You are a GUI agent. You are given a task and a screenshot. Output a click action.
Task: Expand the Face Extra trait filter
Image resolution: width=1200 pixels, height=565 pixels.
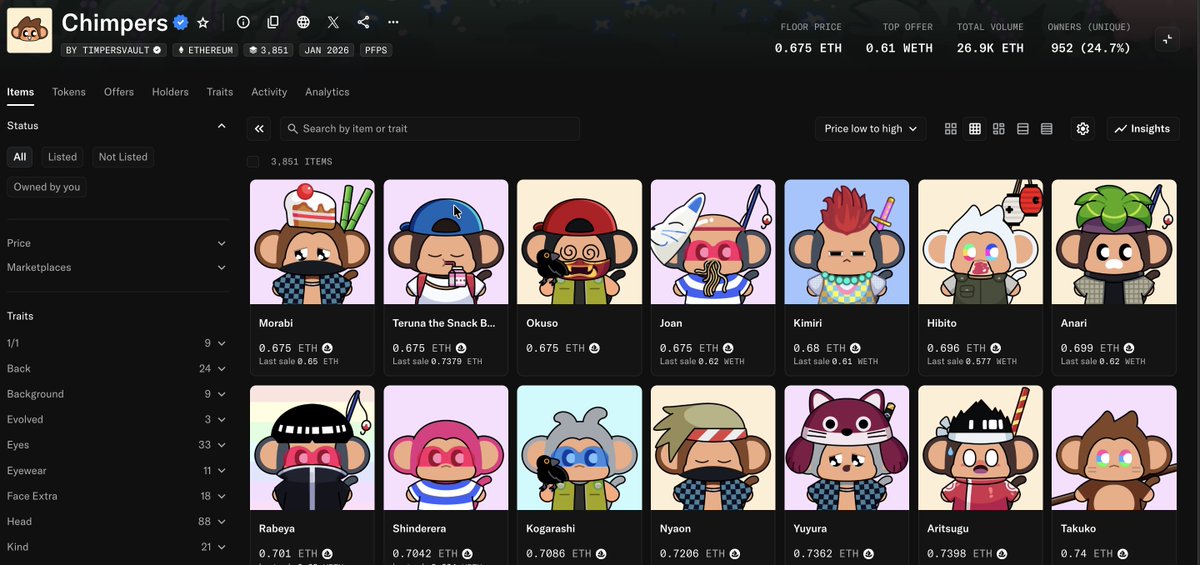[117, 496]
